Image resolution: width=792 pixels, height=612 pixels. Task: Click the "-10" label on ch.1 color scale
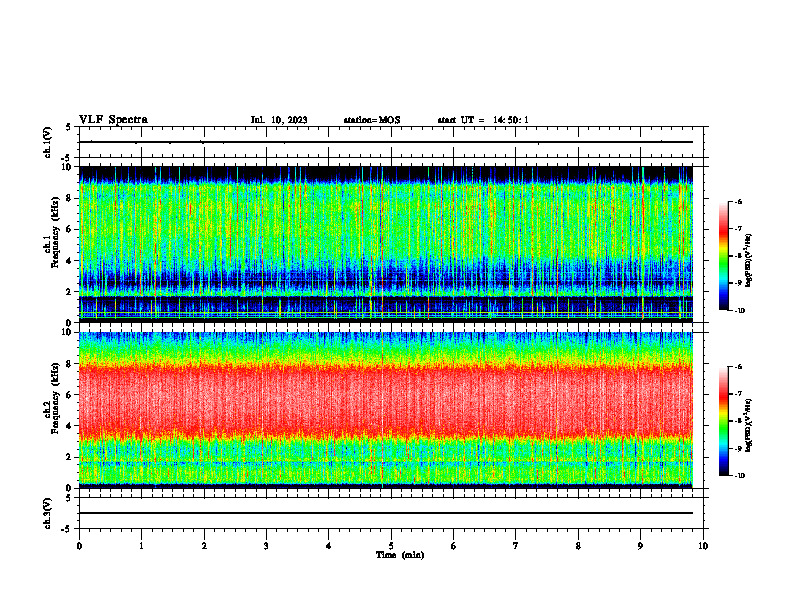[740, 311]
